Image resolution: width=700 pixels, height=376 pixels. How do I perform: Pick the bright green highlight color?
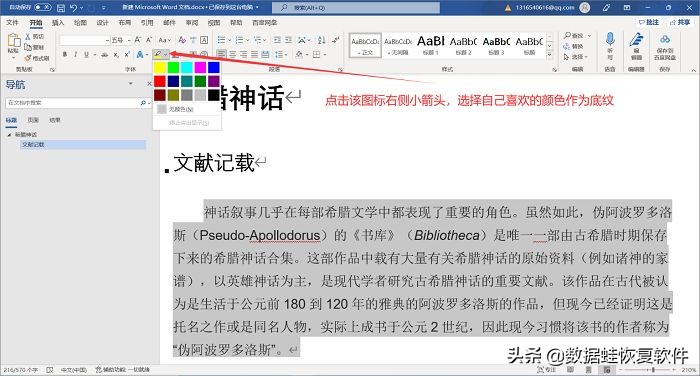(x=173, y=67)
